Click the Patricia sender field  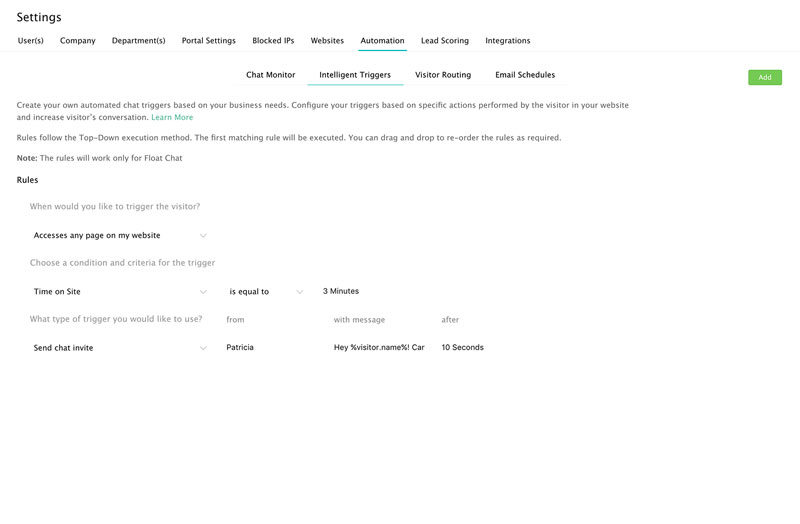pyautogui.click(x=240, y=347)
